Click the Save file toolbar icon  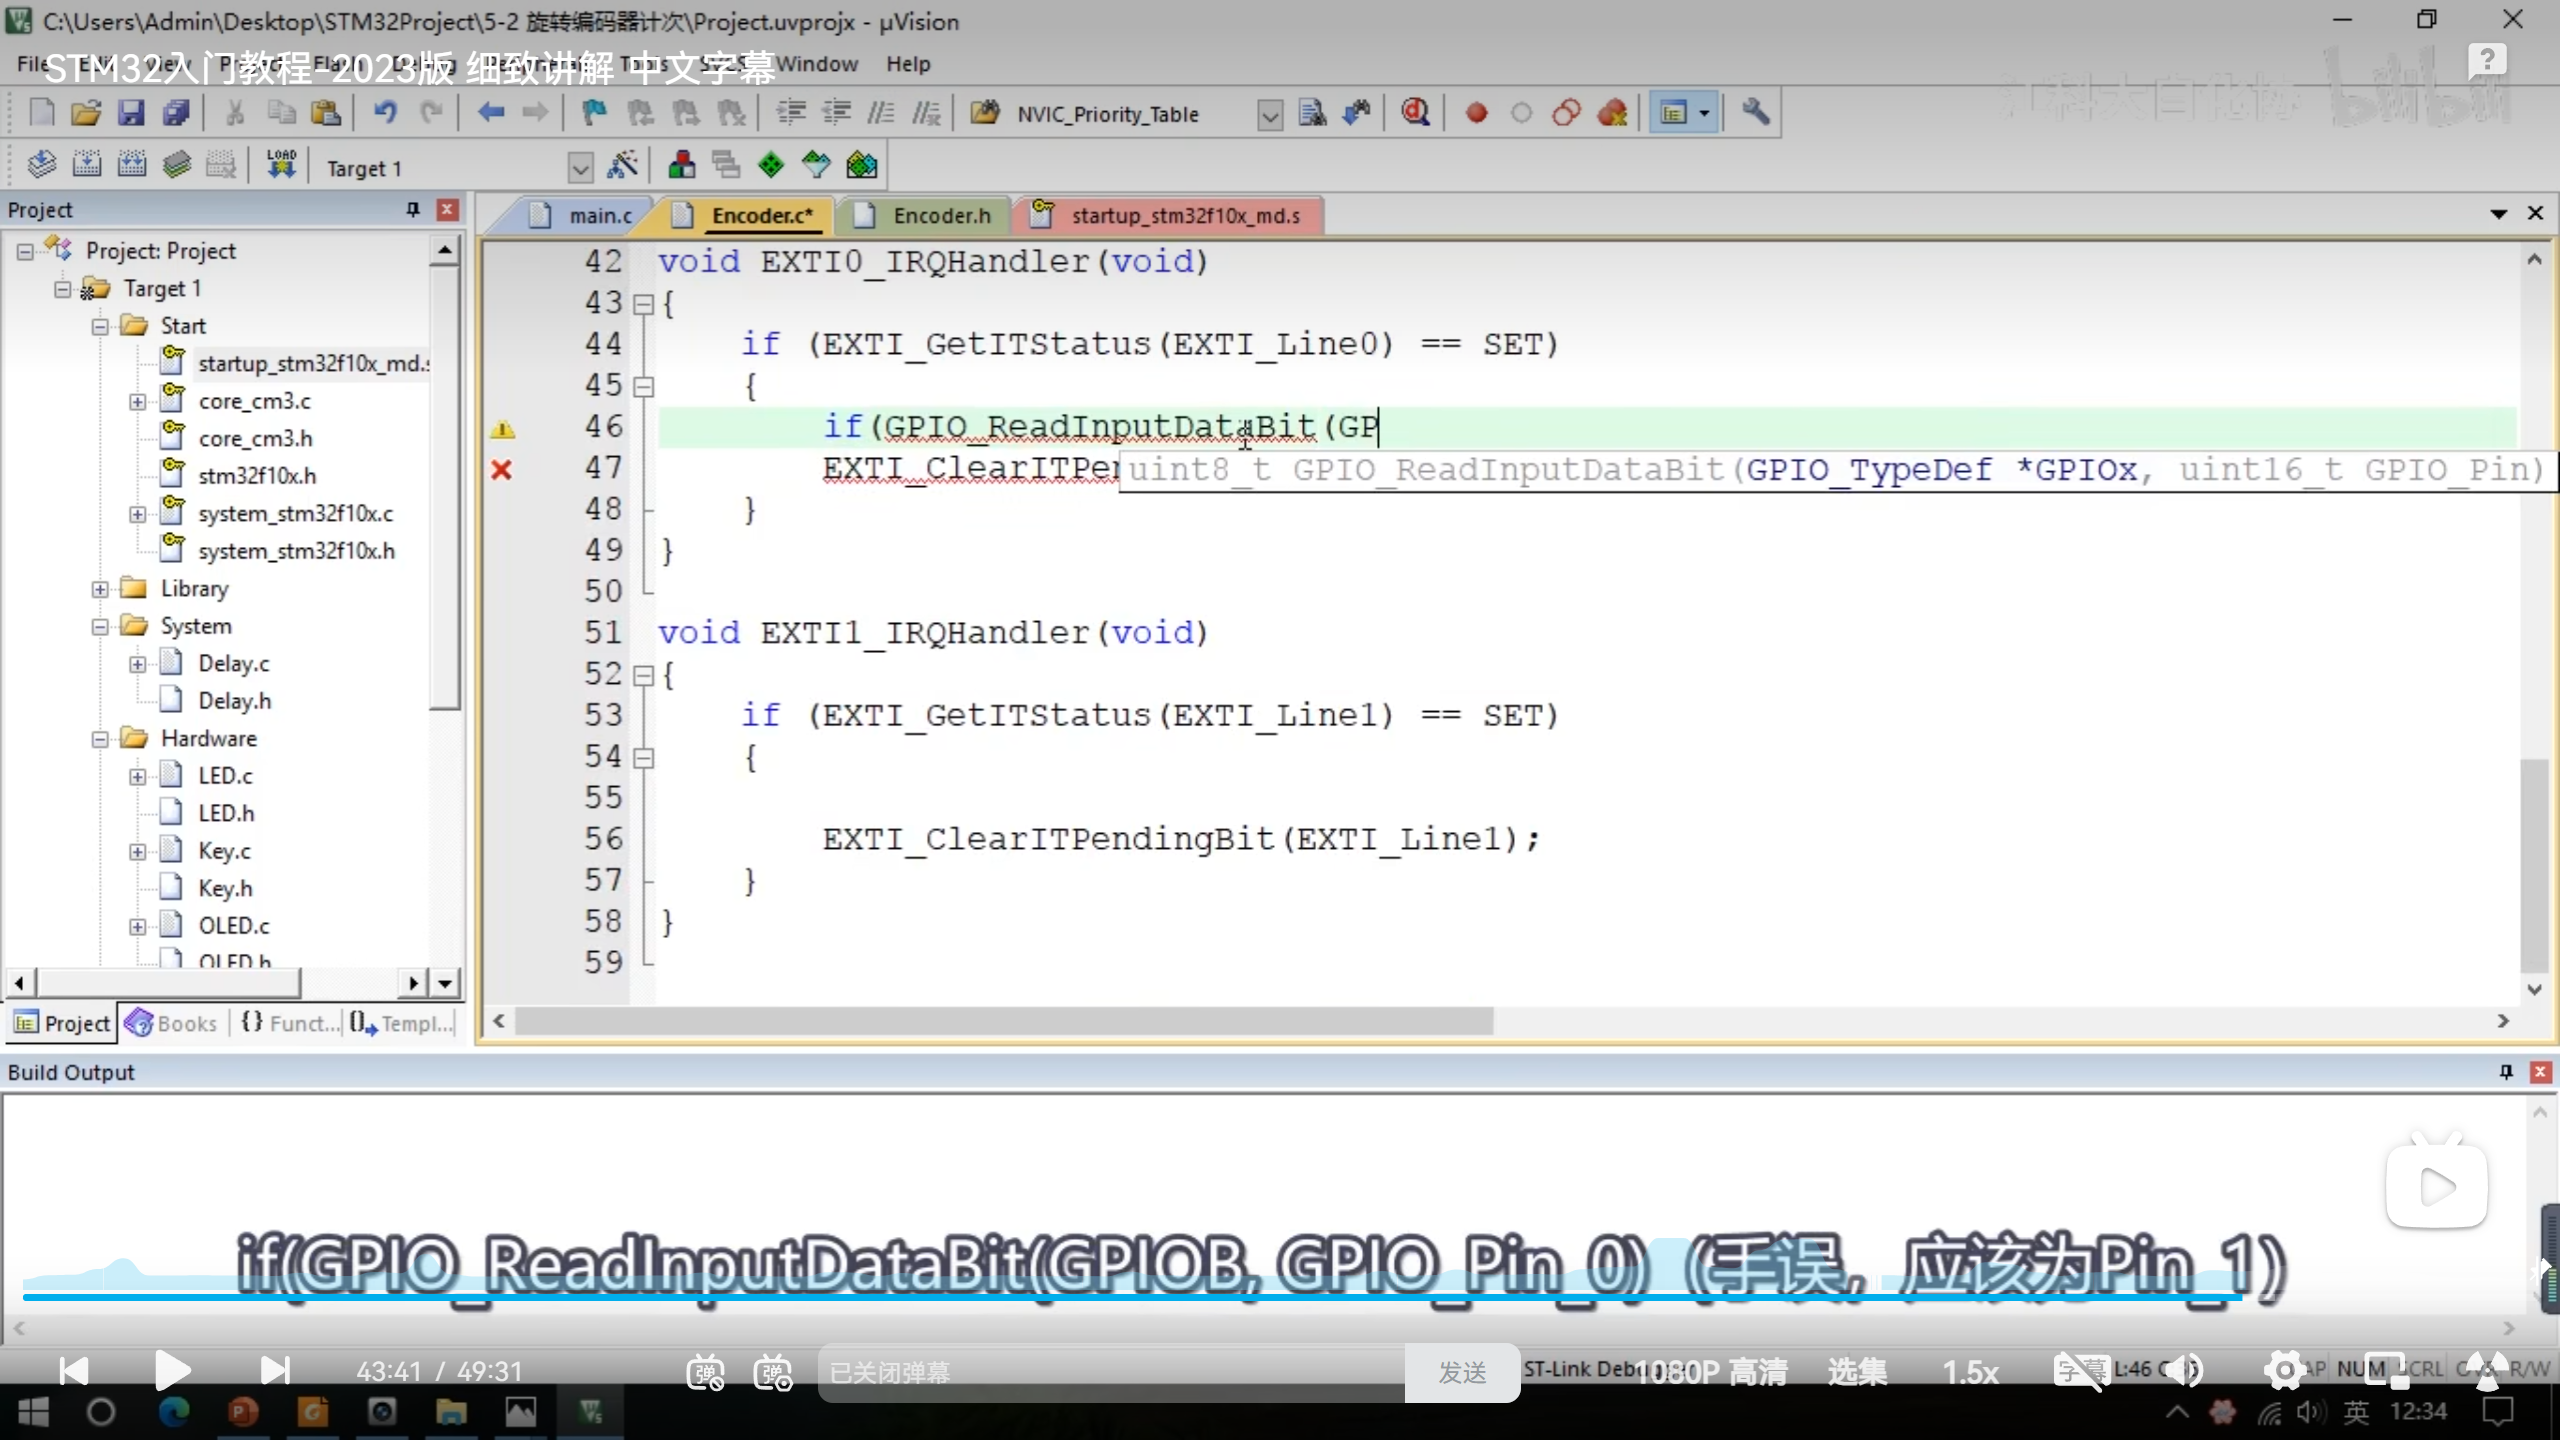point(131,113)
